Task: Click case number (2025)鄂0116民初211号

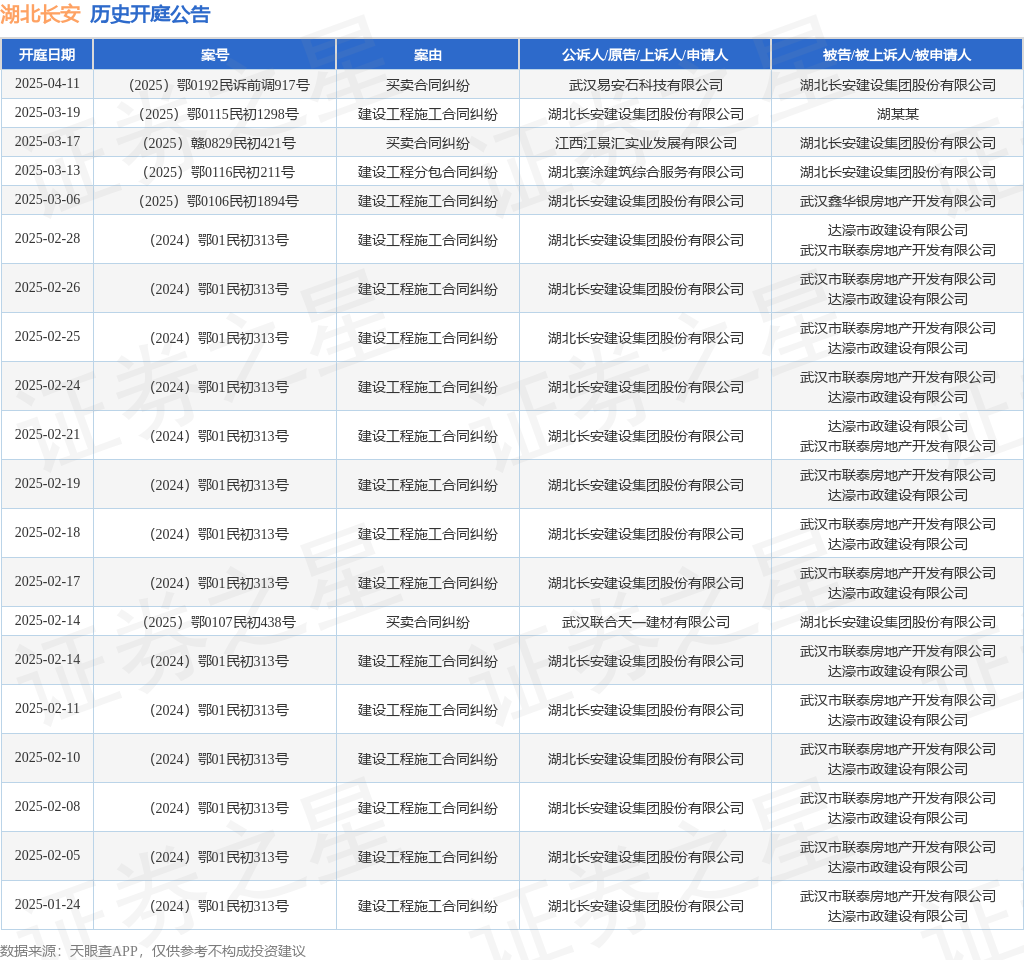Action: pyautogui.click(x=219, y=172)
